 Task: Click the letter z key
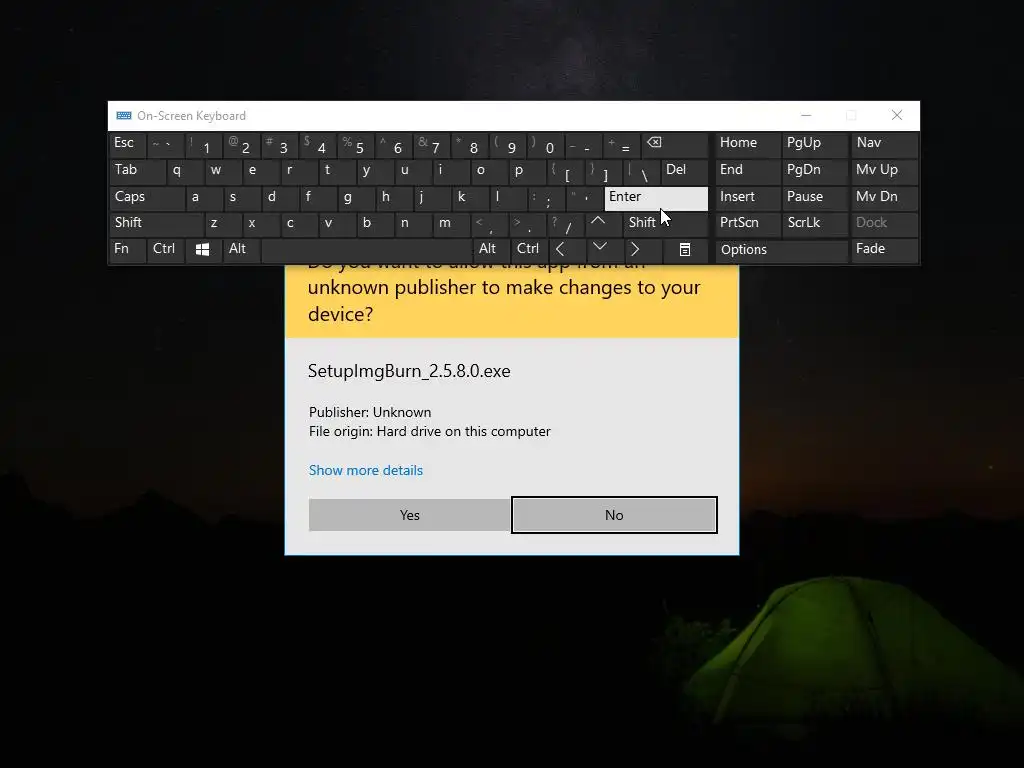pyautogui.click(x=222, y=223)
